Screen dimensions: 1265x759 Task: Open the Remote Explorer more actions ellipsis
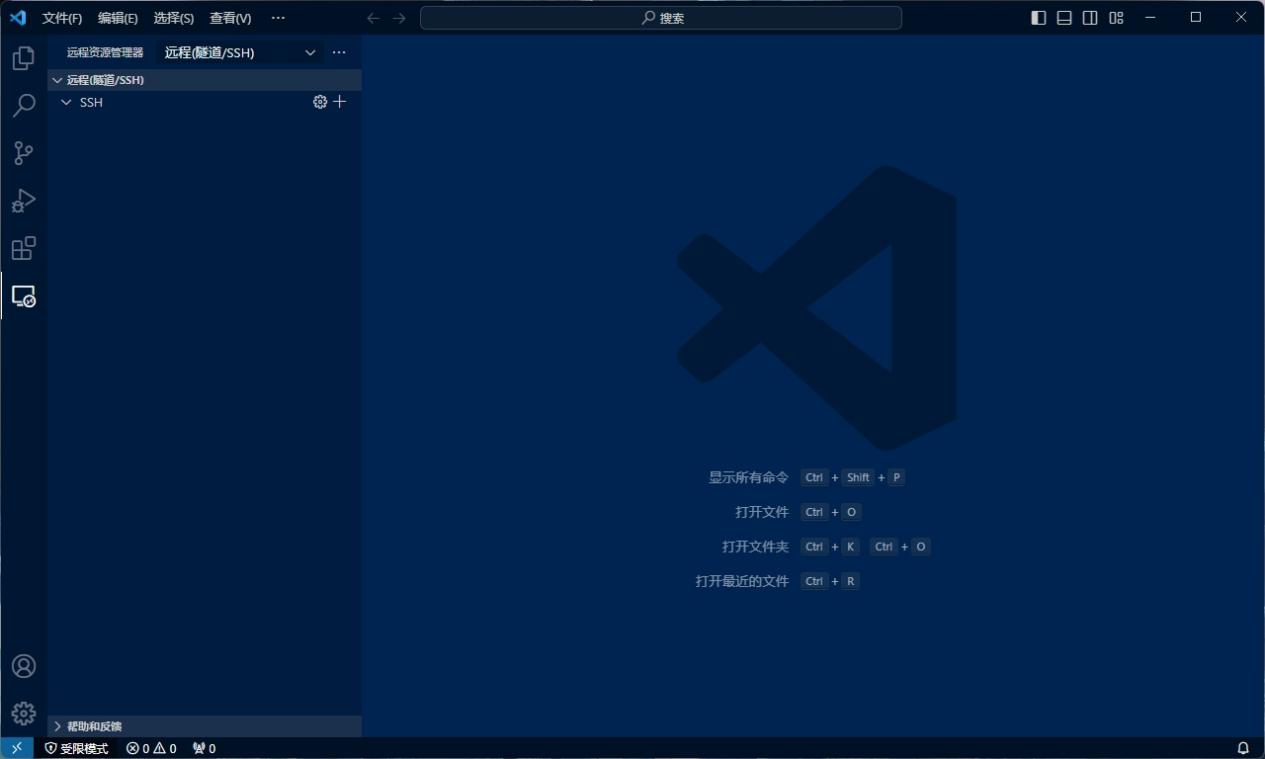[339, 52]
